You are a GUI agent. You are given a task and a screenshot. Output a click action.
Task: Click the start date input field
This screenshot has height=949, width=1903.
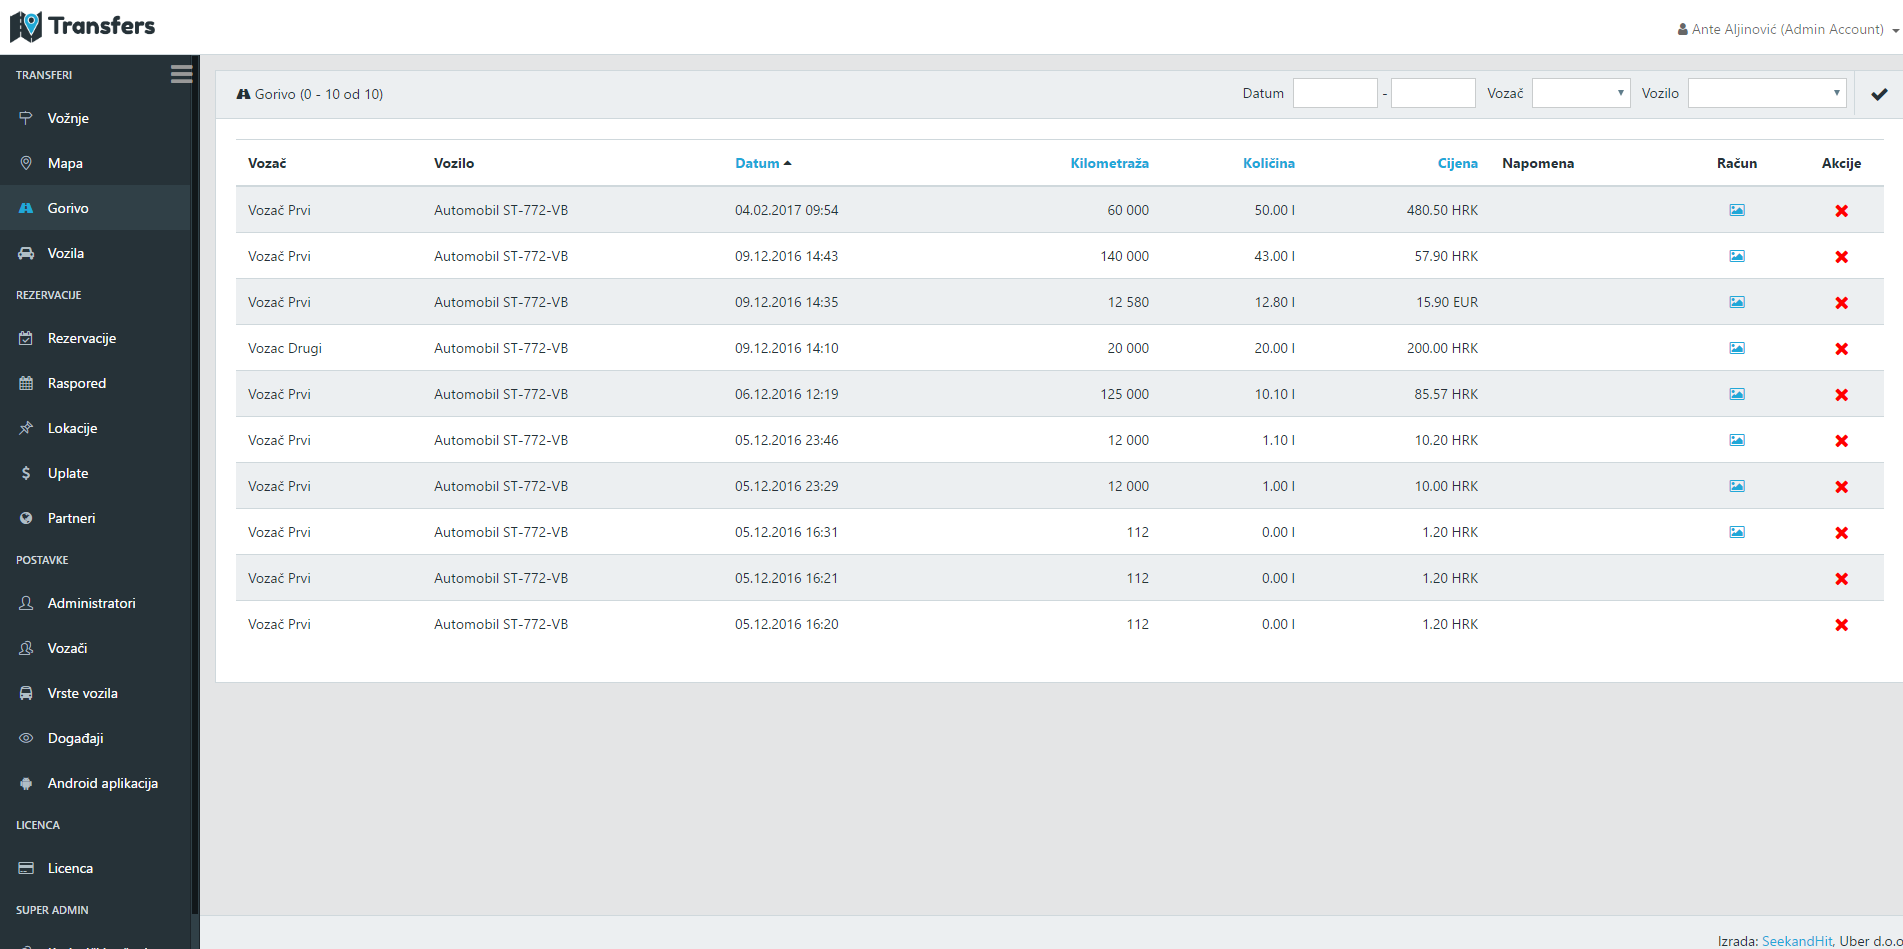tap(1335, 93)
